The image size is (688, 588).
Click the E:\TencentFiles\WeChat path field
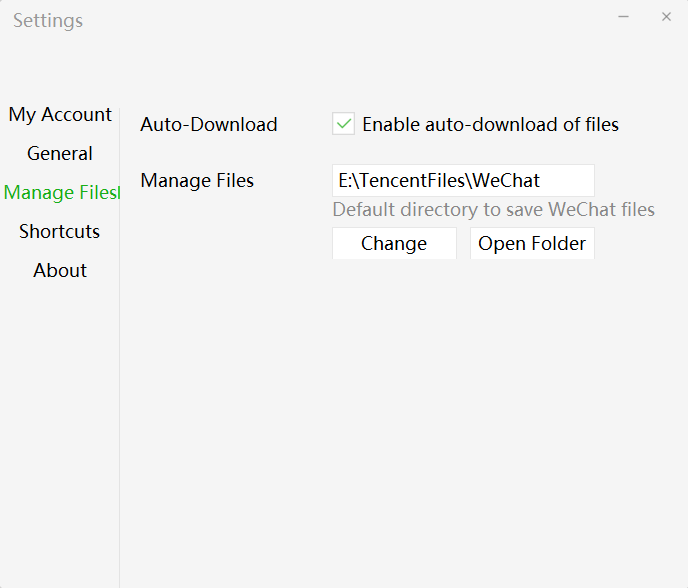tap(463, 181)
